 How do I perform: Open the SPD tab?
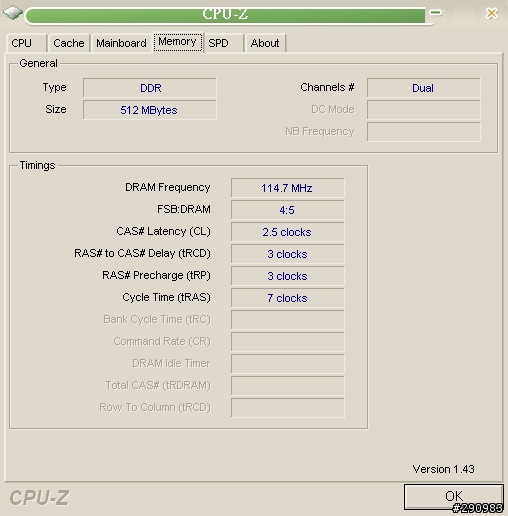(223, 43)
